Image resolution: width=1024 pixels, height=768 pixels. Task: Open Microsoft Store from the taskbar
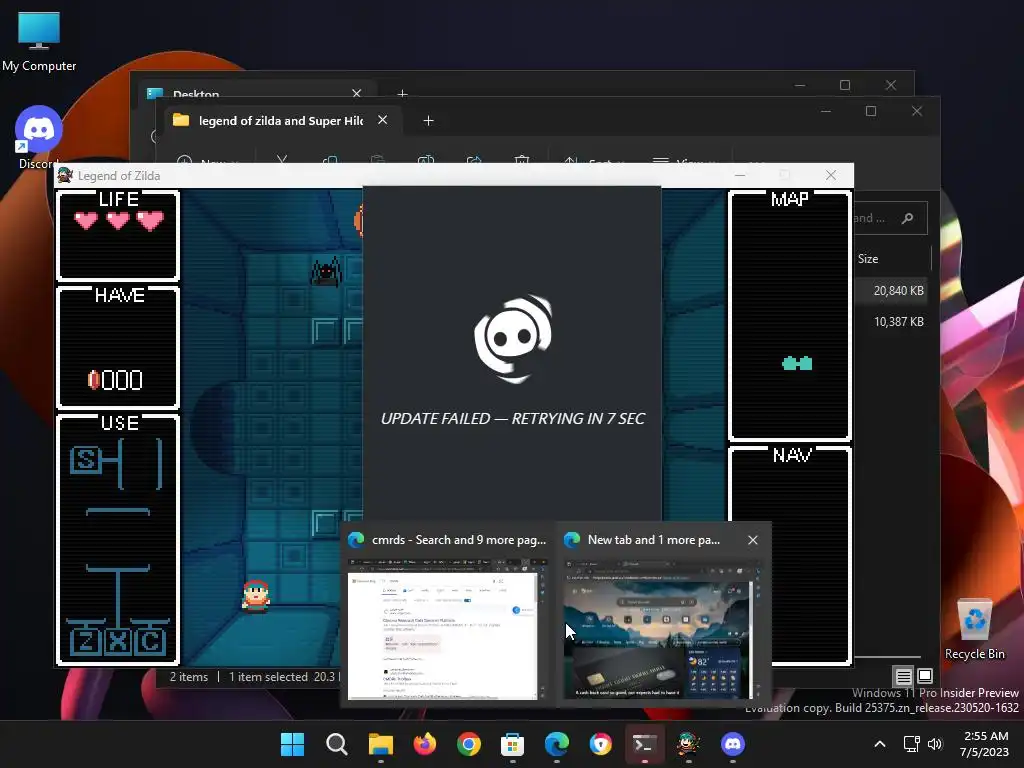coord(513,744)
